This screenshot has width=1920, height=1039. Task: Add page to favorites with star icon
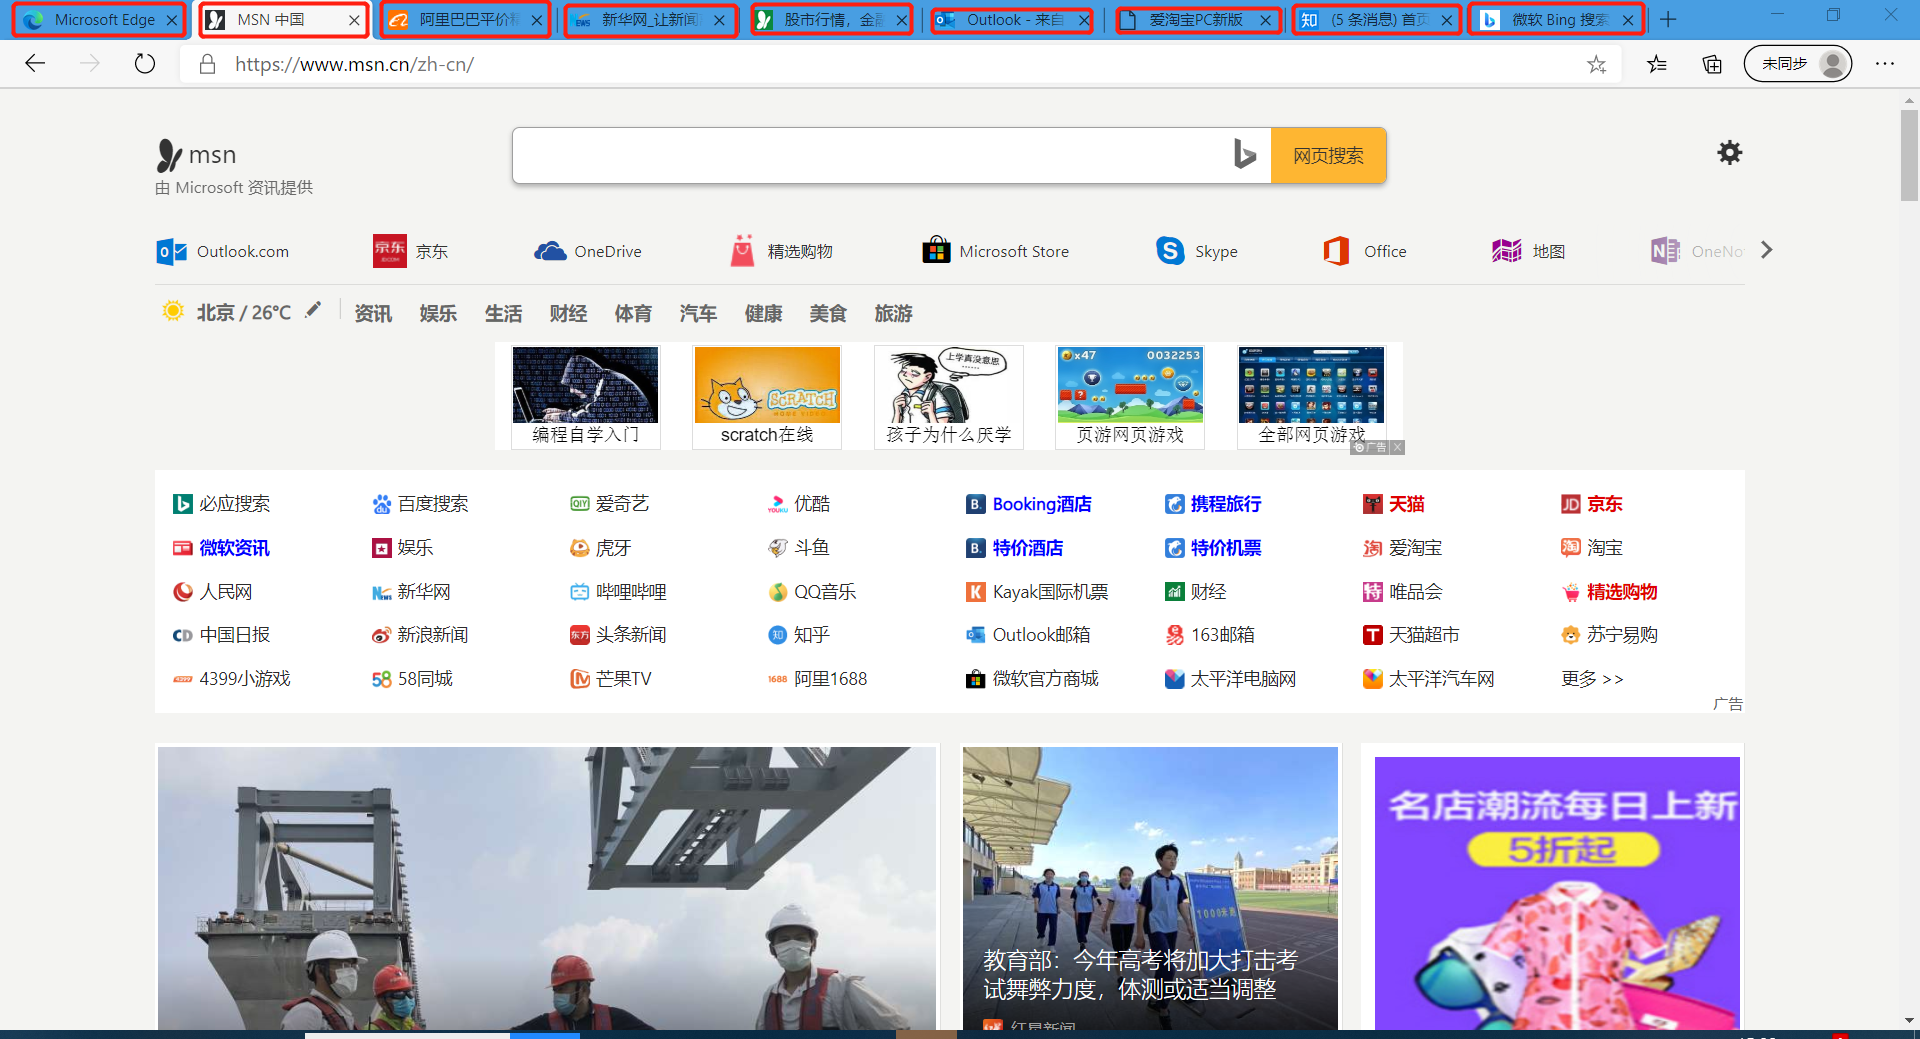1596,64
